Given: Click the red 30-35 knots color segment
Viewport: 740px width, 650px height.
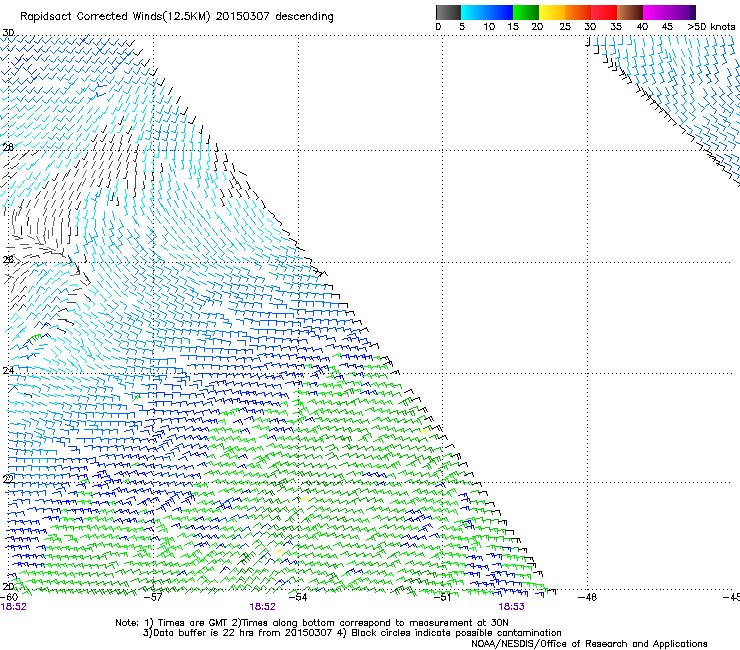Looking at the screenshot, I should pyautogui.click(x=604, y=12).
